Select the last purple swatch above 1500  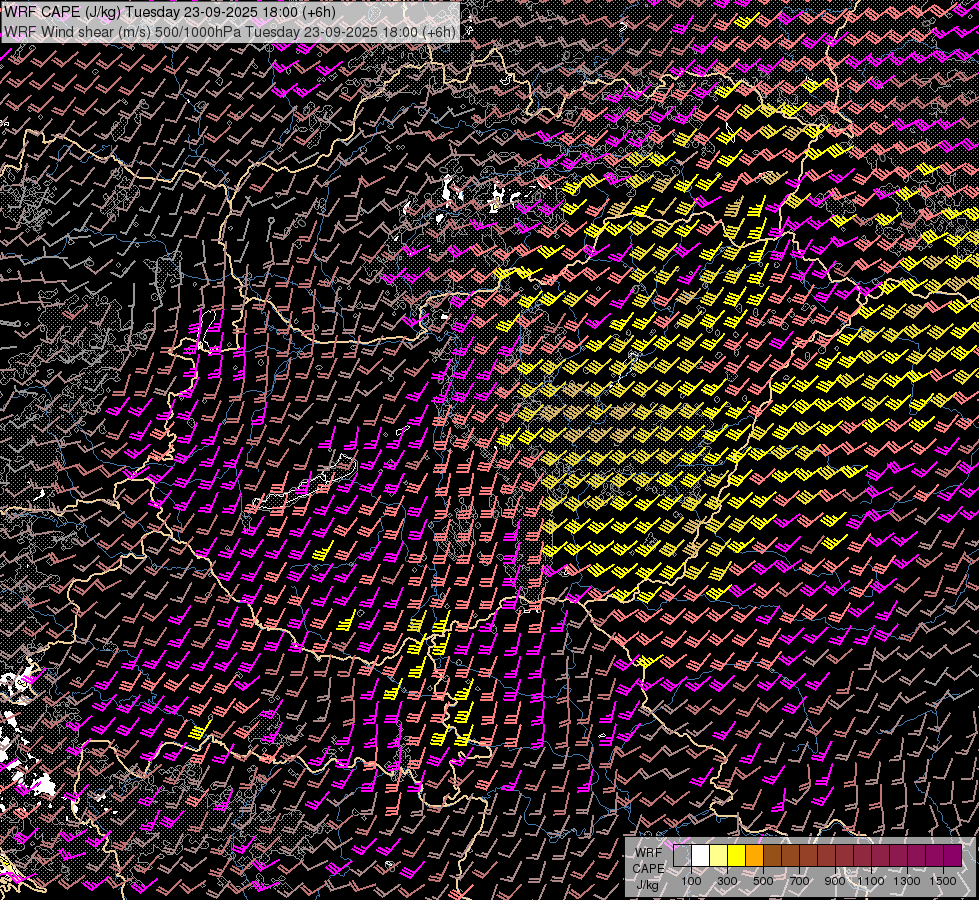pyautogui.click(x=952, y=856)
